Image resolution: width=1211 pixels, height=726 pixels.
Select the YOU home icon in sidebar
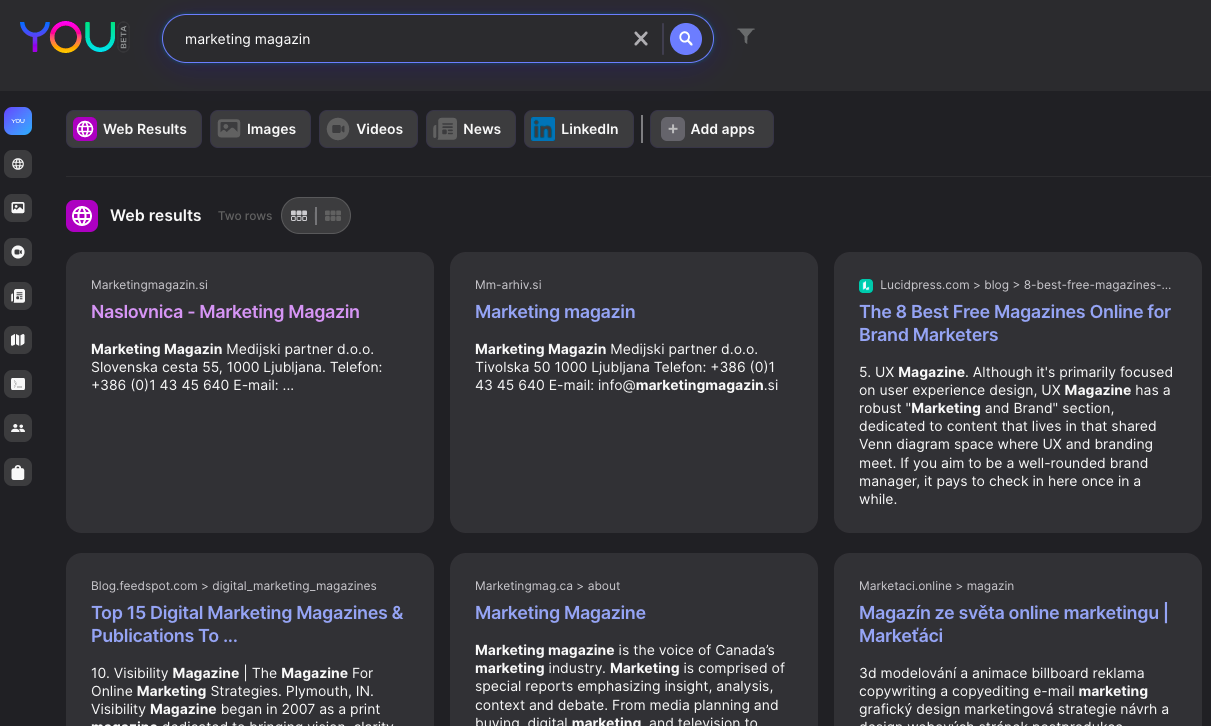pyautogui.click(x=18, y=121)
